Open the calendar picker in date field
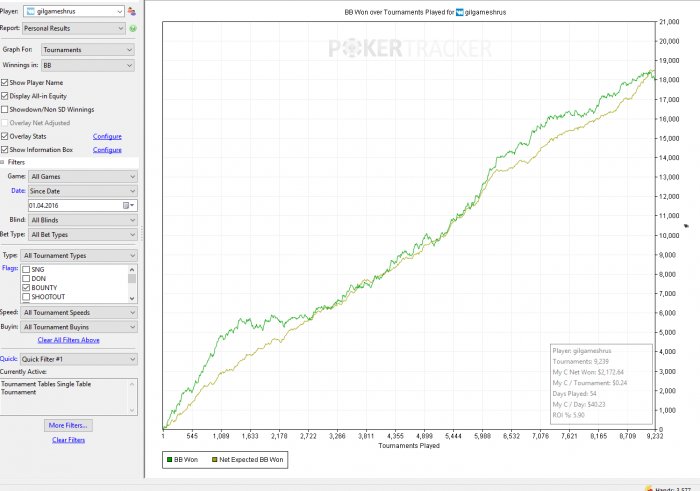This screenshot has width=700, height=491. coord(129,205)
